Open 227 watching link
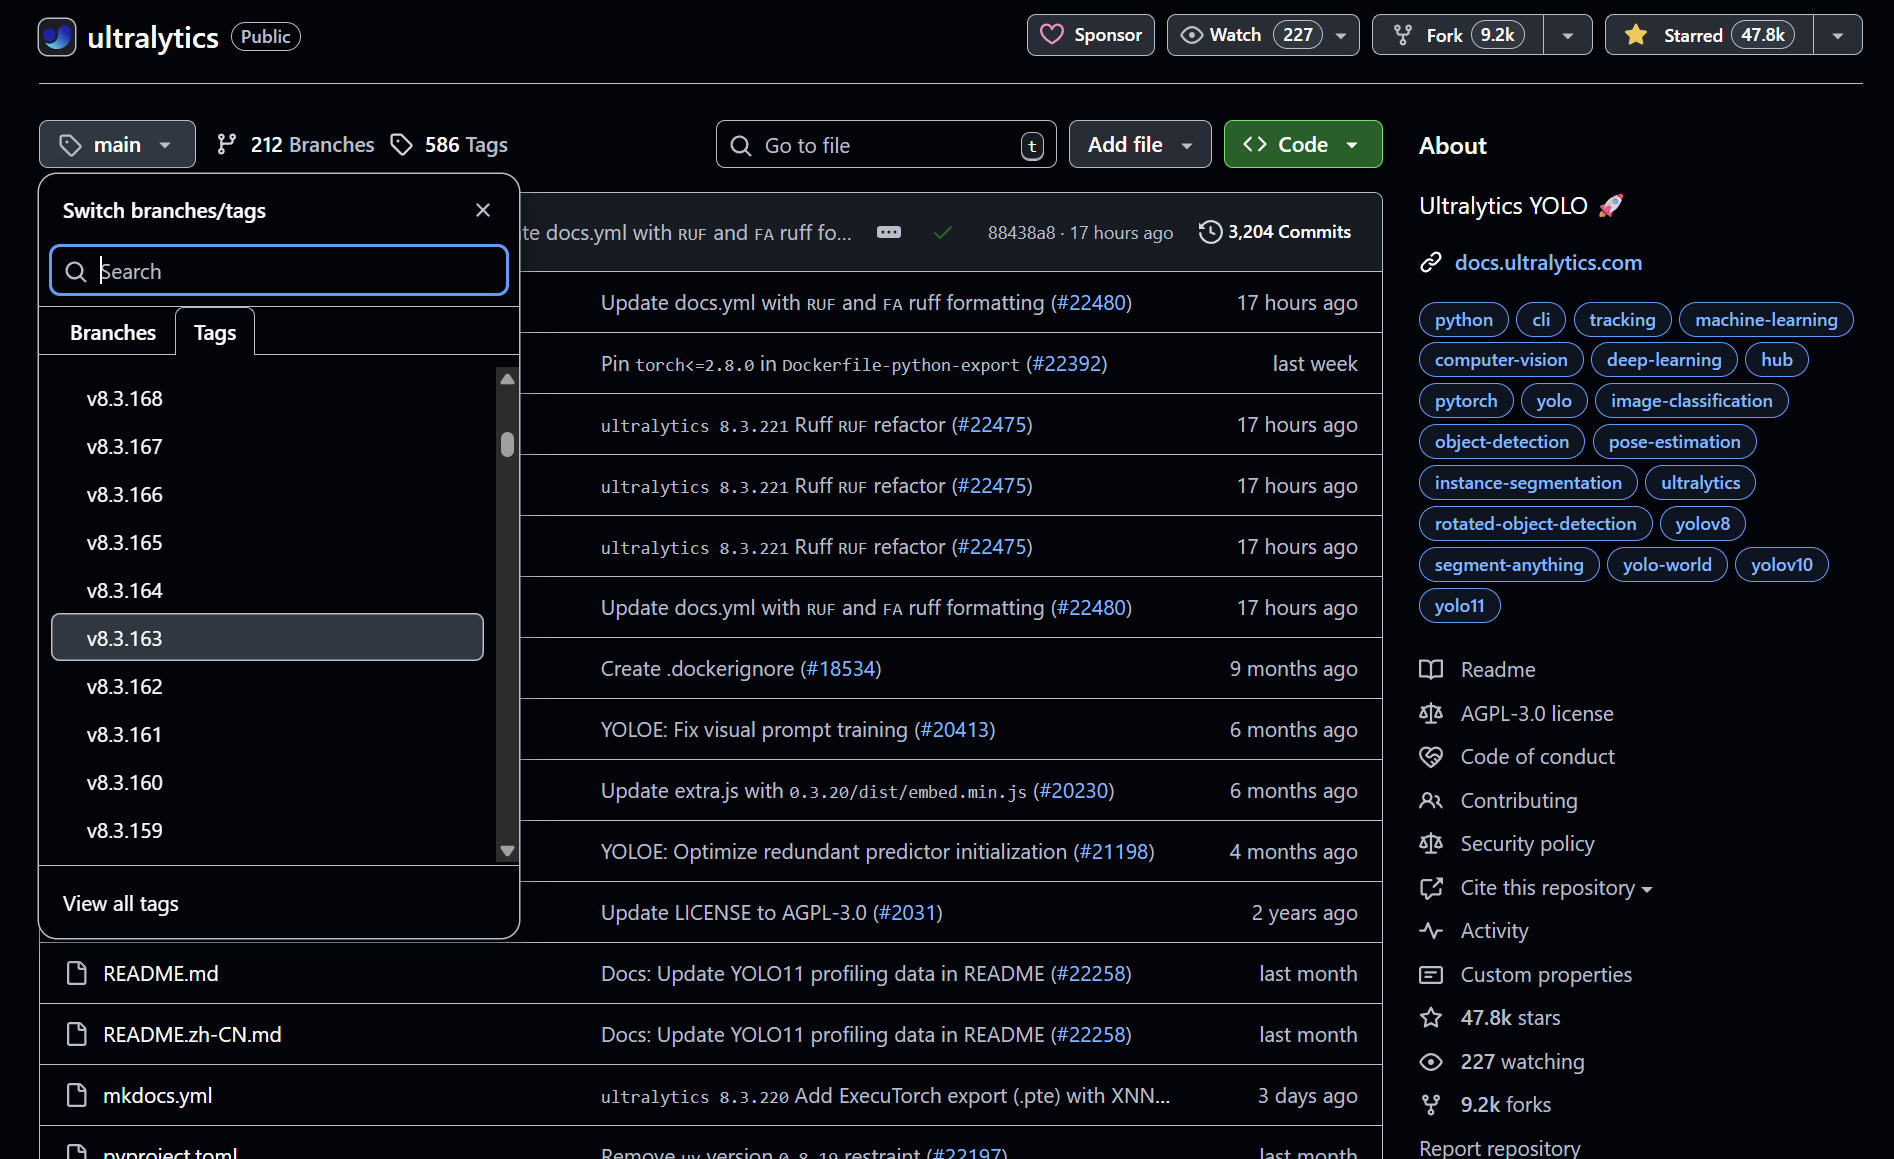The width and height of the screenshot is (1894, 1159). [1502, 1062]
